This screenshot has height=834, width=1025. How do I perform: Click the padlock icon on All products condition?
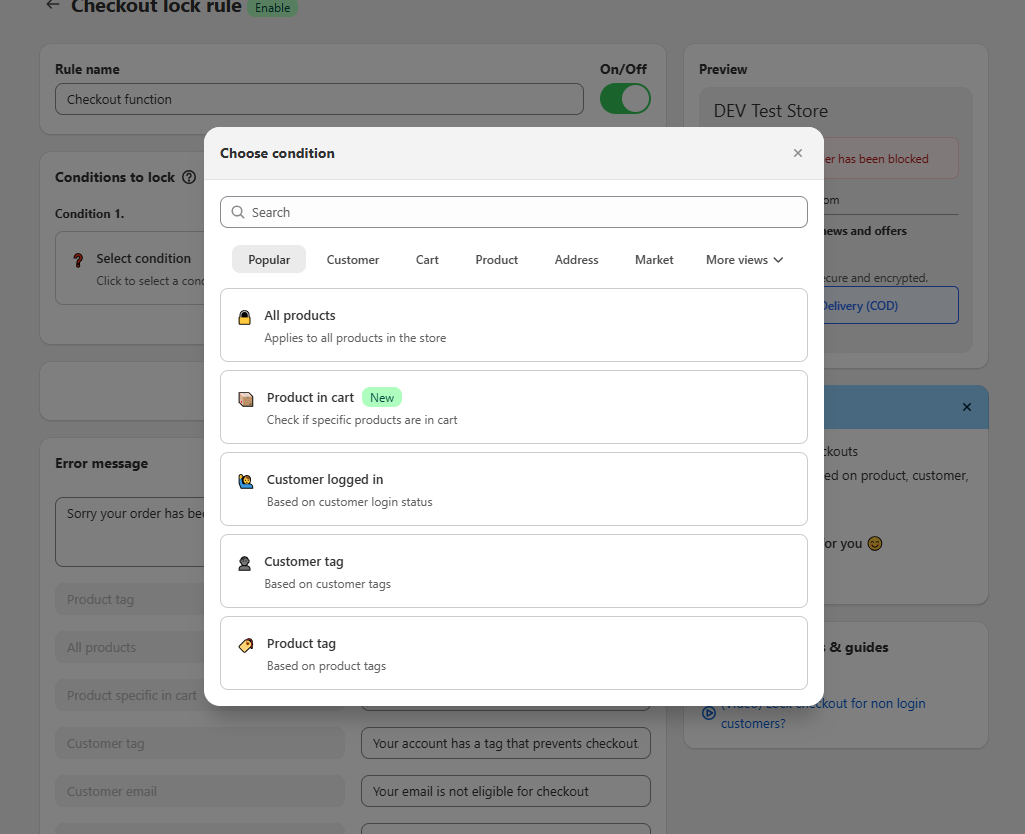244,315
